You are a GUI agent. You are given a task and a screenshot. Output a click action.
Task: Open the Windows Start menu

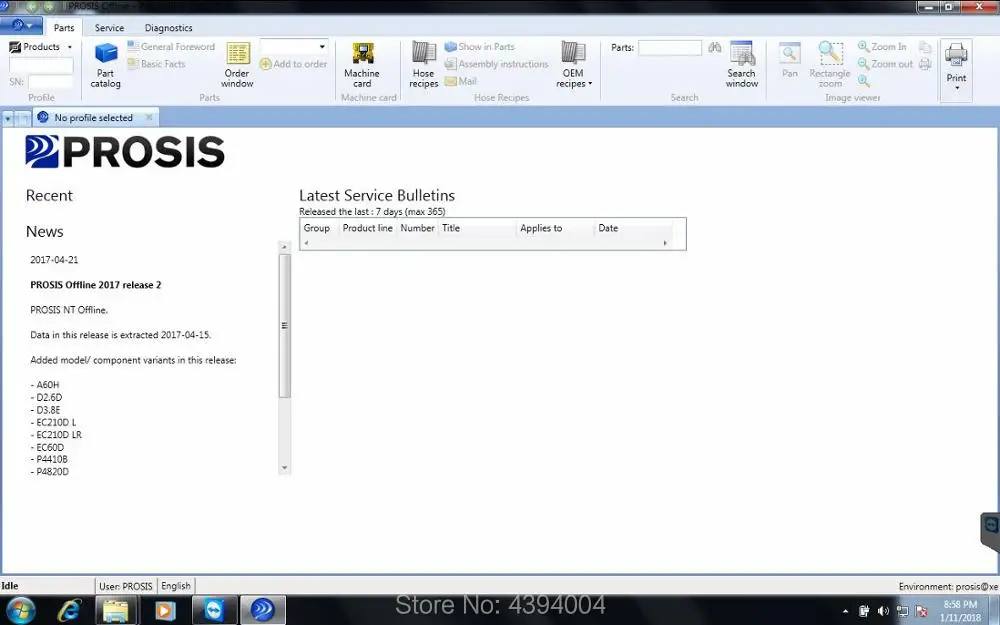pos(20,610)
